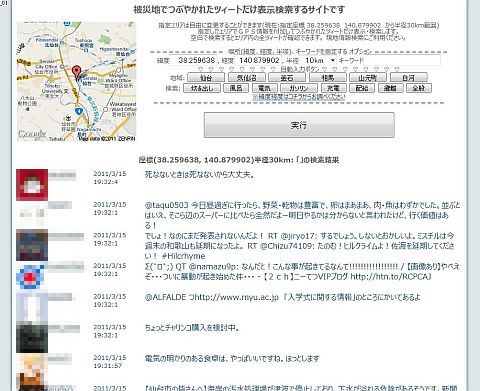Click the longitude field 140.879902
Viewport: 480px width, 391px height.
coord(259,60)
